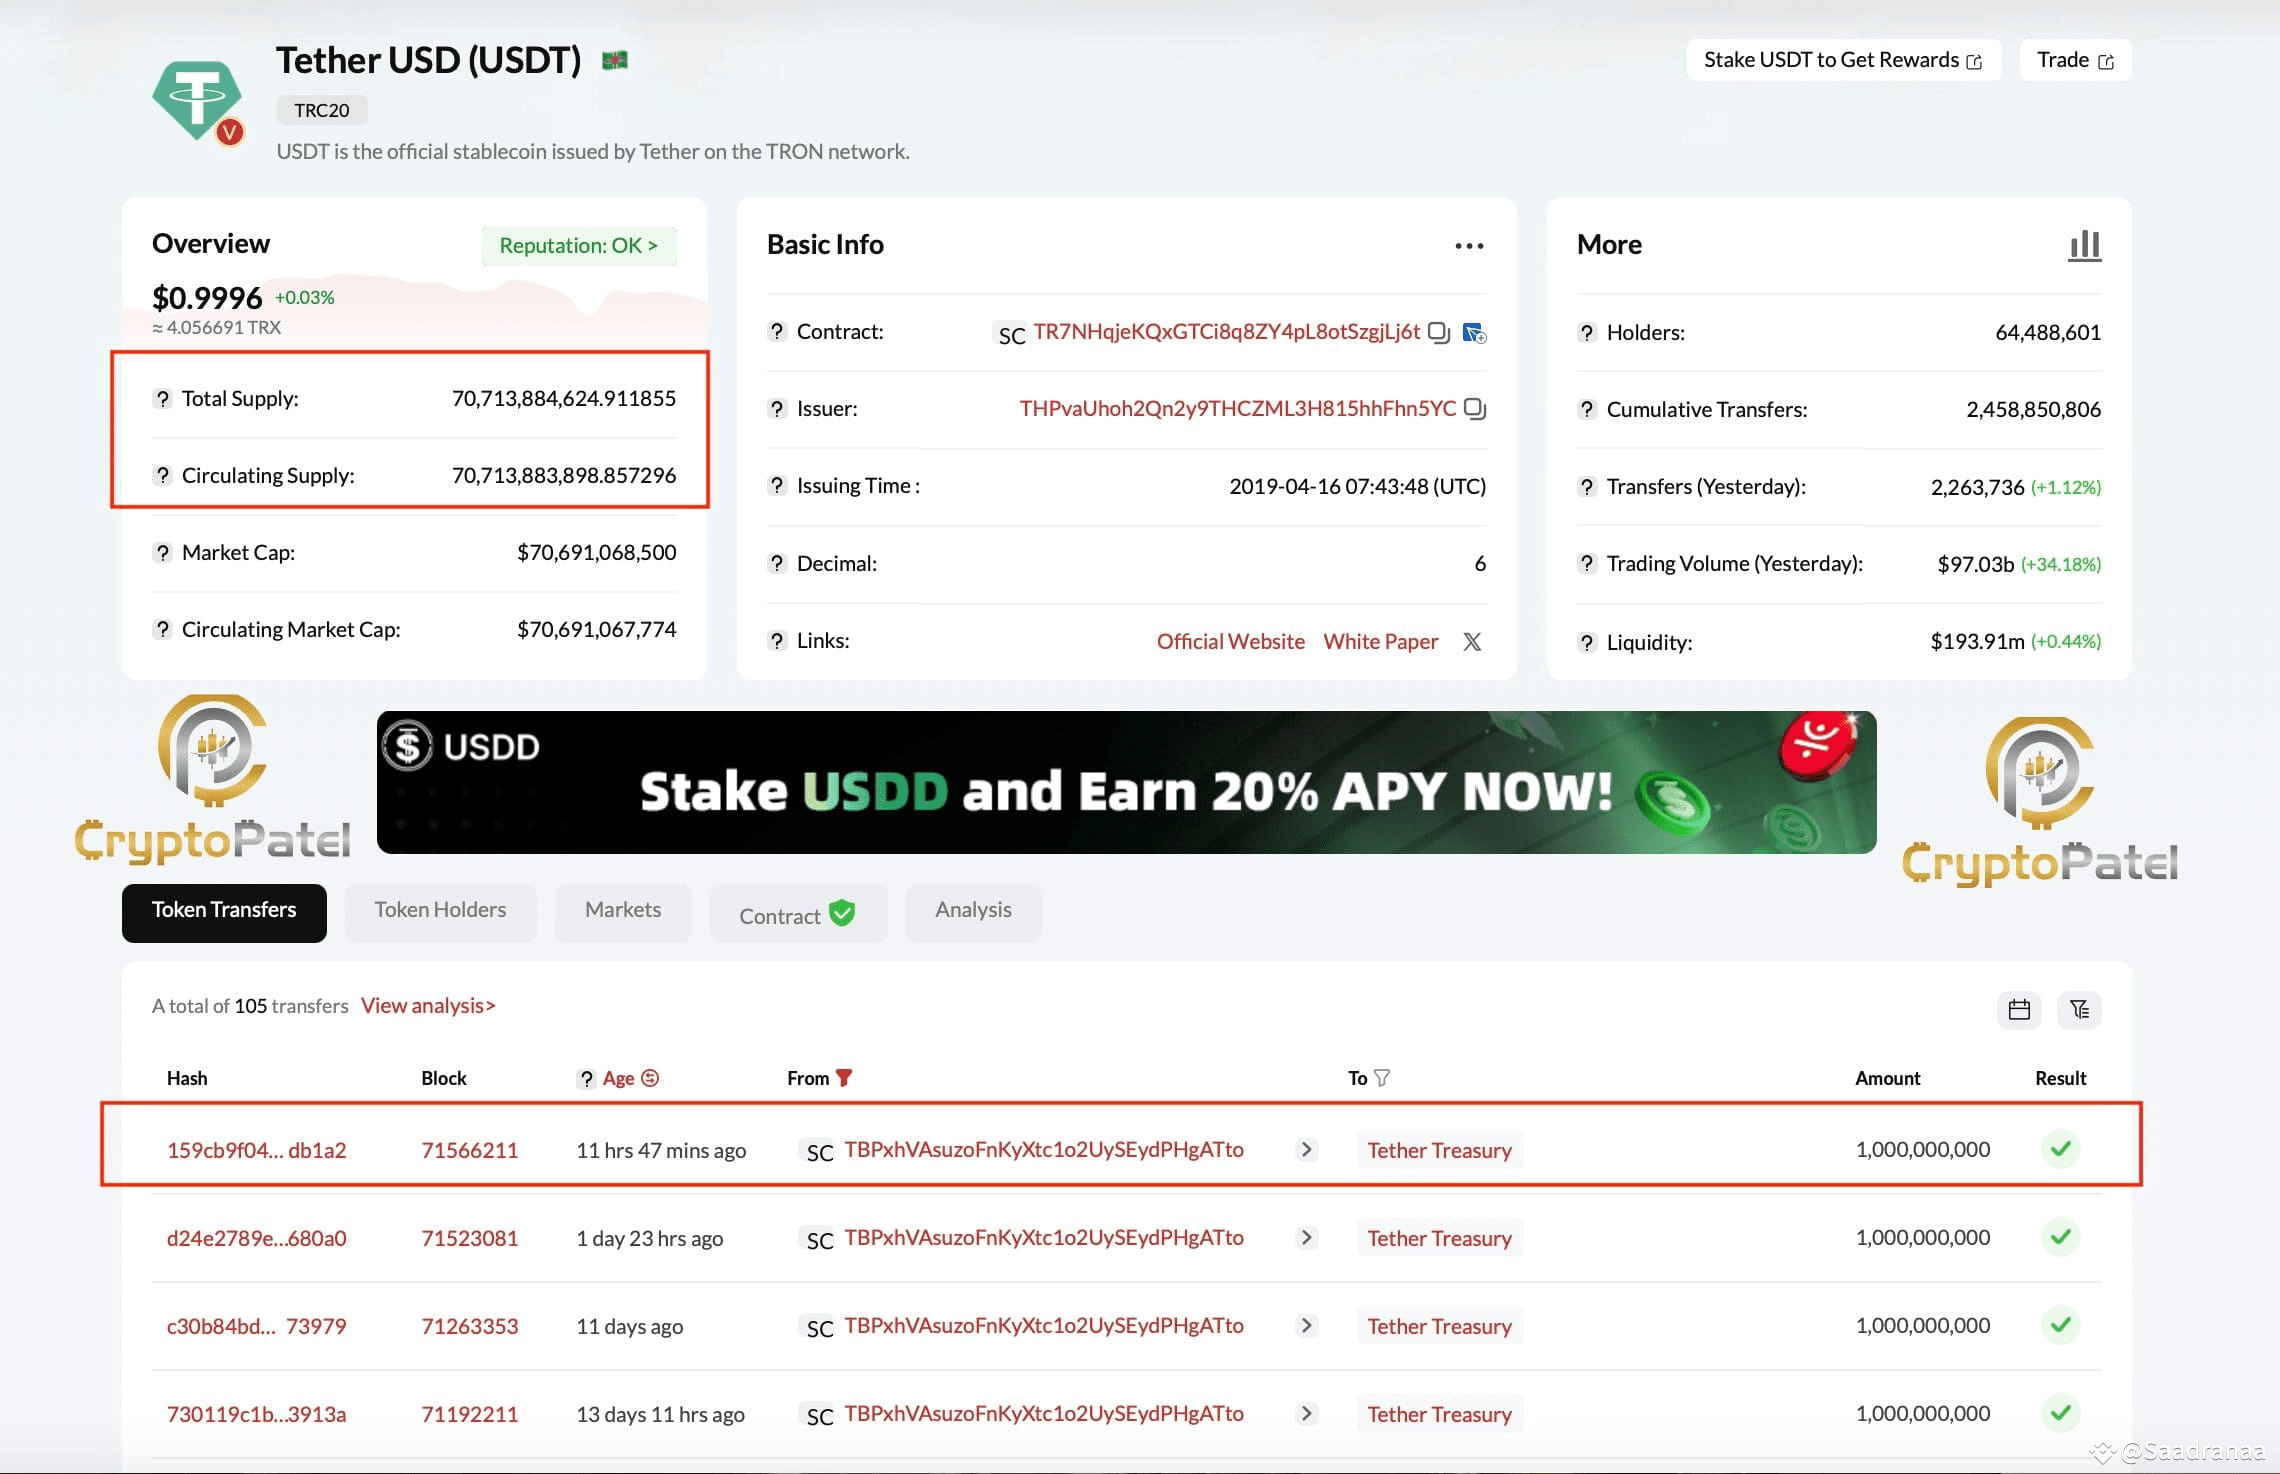Viewport: 2280px width, 1474px height.
Task: Open the X (Twitter) link icon
Action: 1472,641
